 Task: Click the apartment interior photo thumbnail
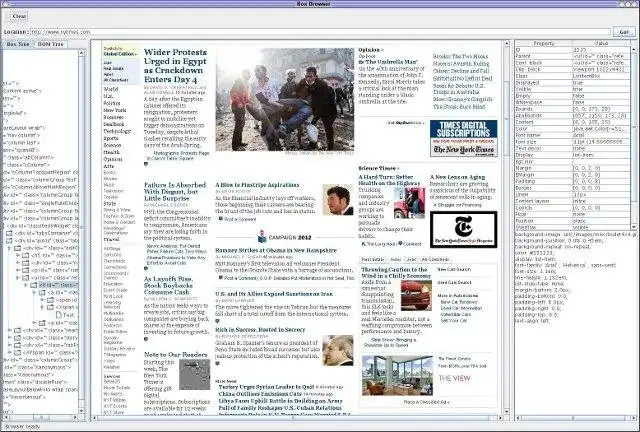[398, 375]
